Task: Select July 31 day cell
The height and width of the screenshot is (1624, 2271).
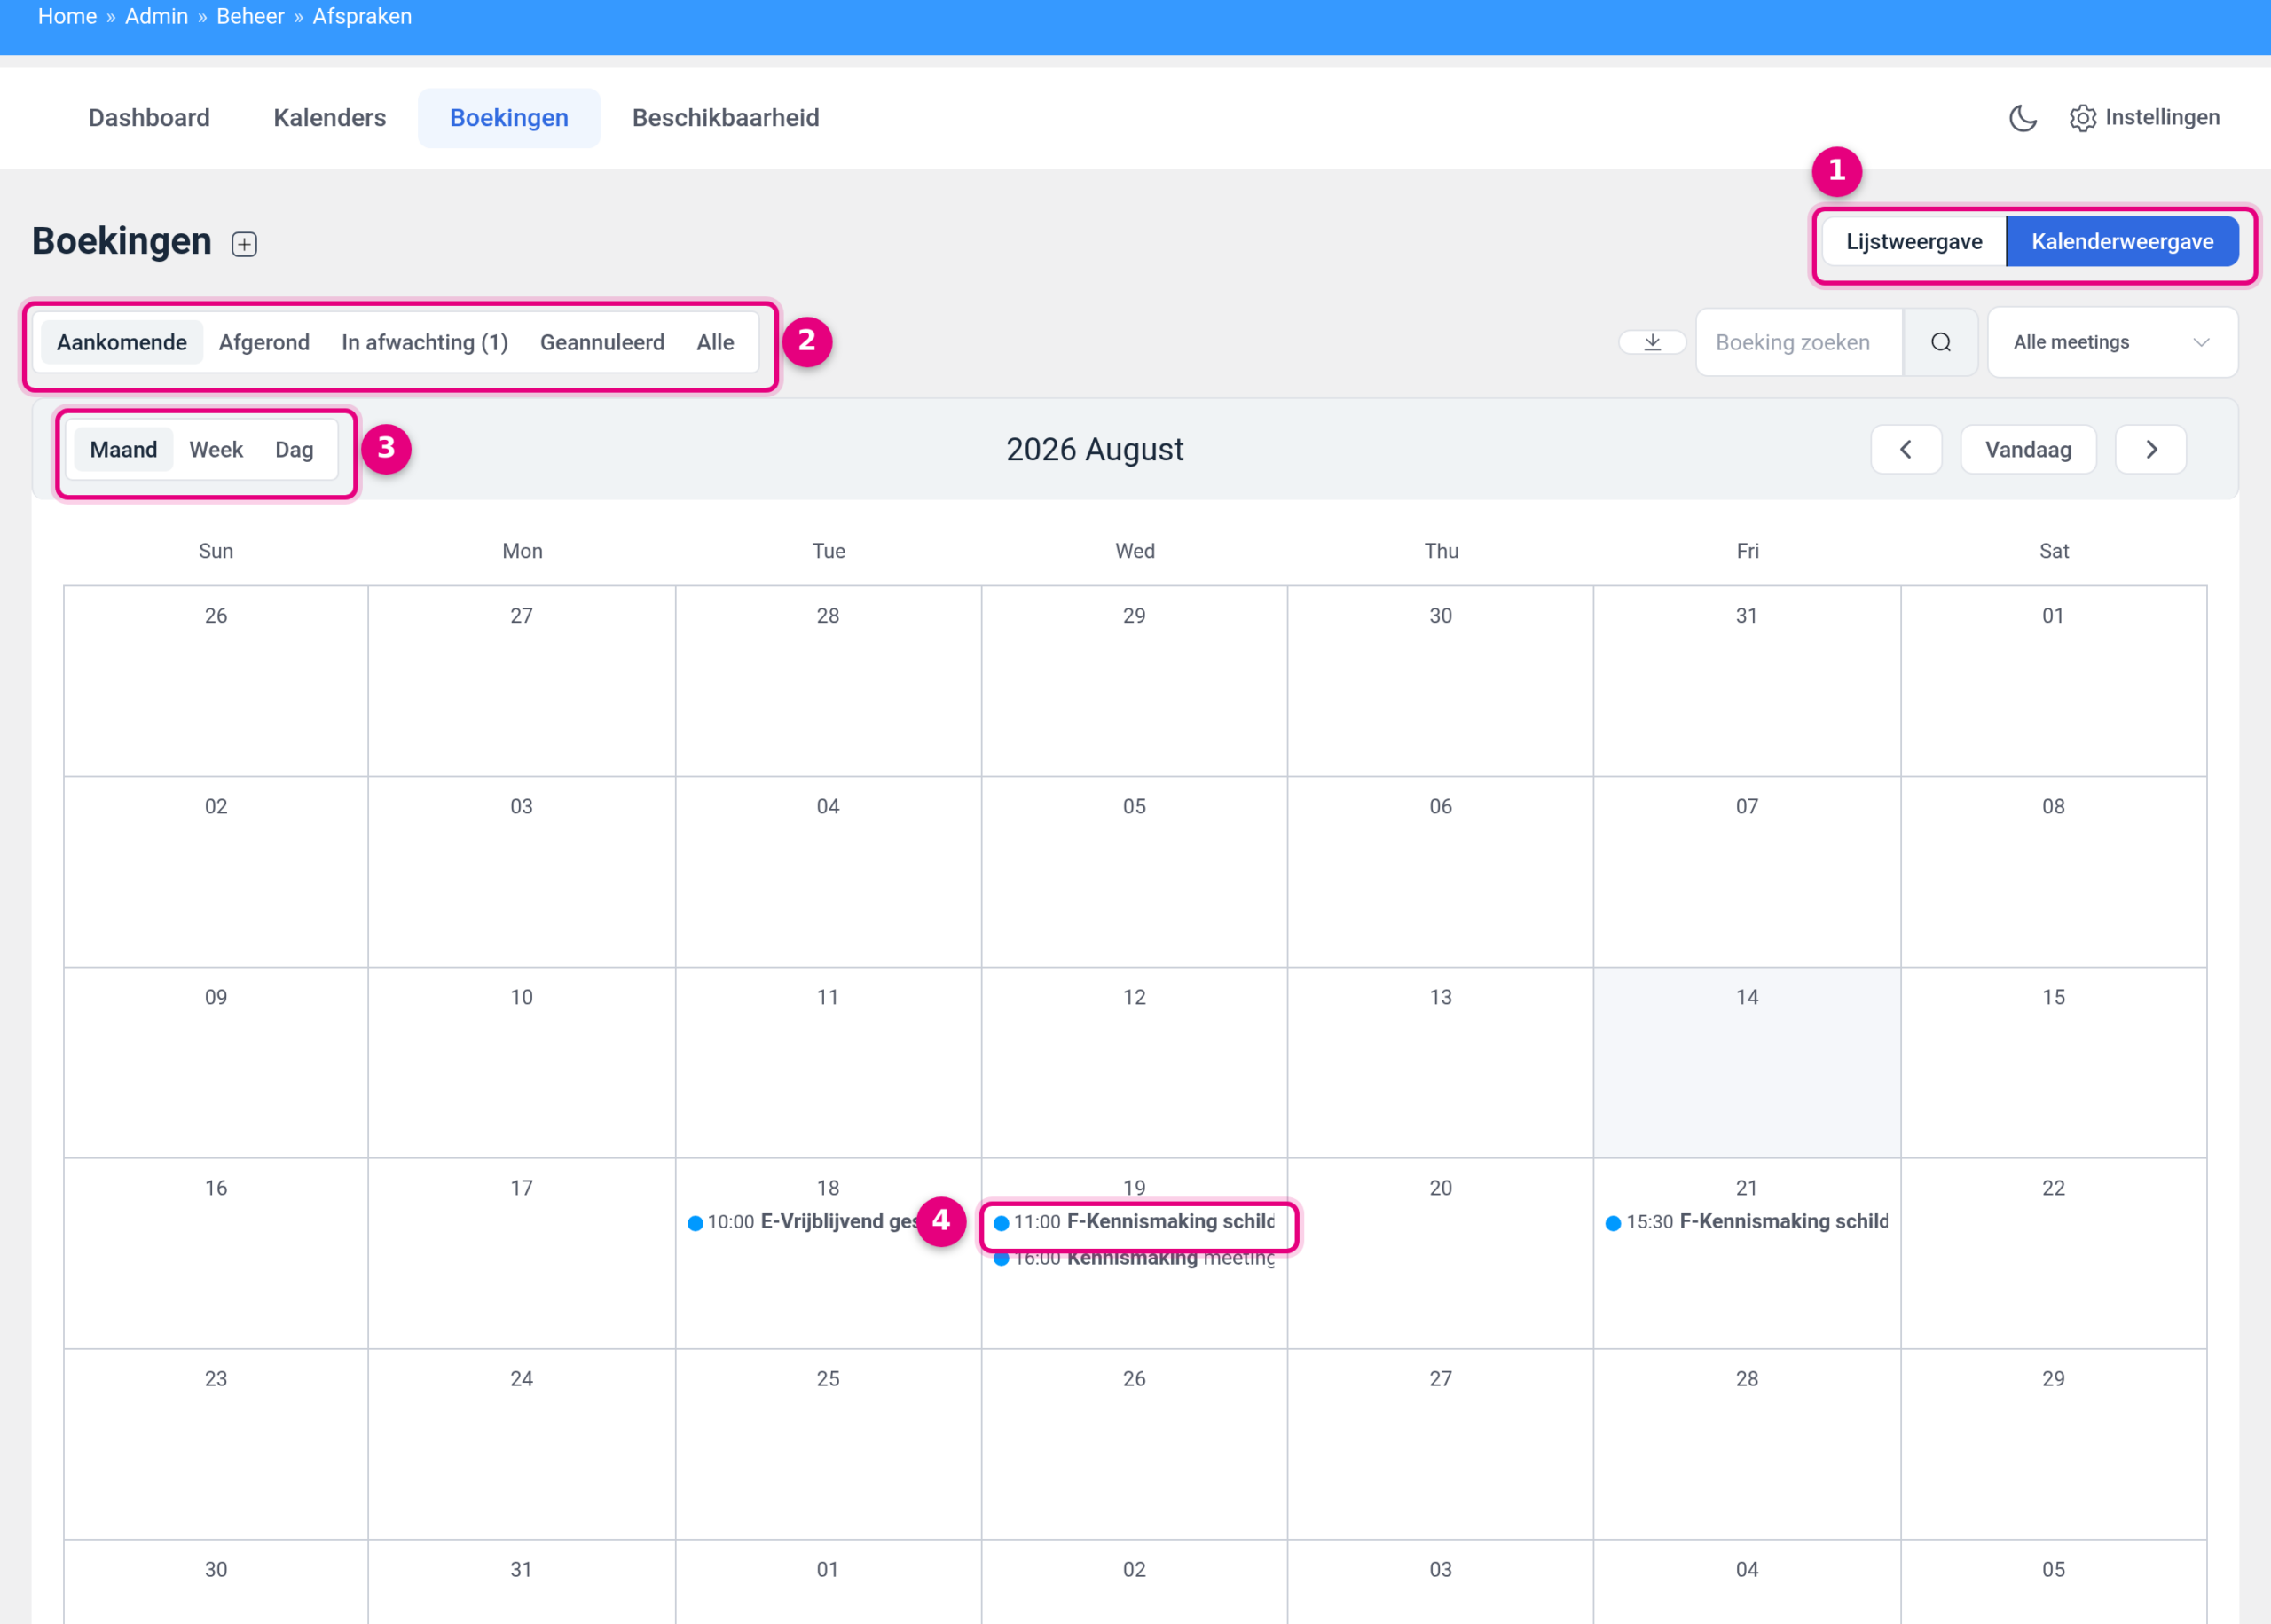Action: pos(1746,681)
